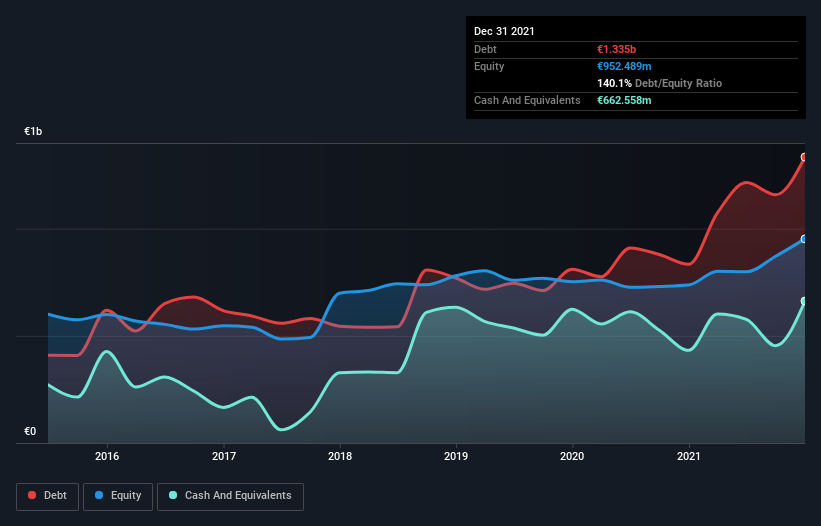
Task: Click the 2017 x-axis label
Action: [224, 456]
